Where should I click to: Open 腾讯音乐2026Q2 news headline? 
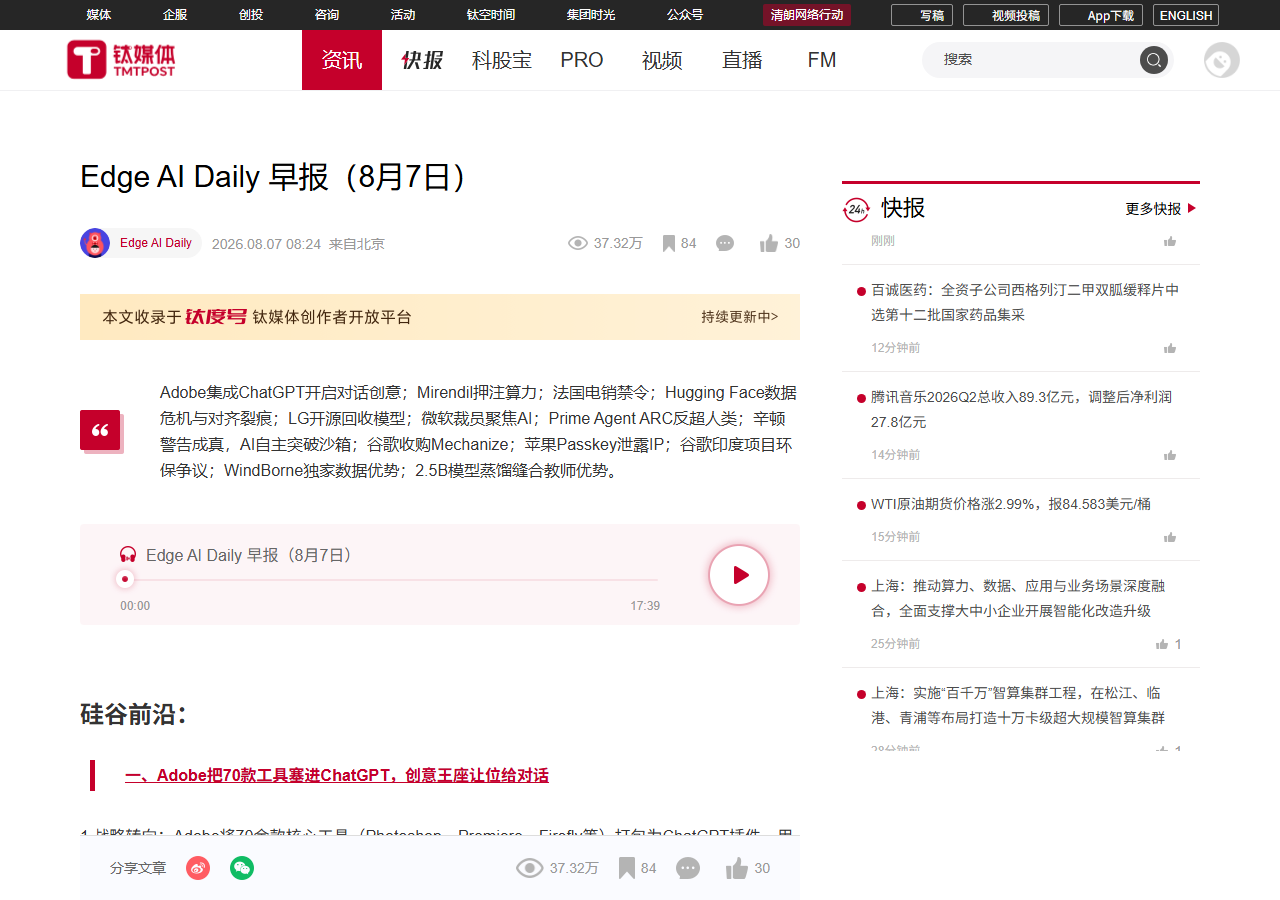click(1021, 409)
